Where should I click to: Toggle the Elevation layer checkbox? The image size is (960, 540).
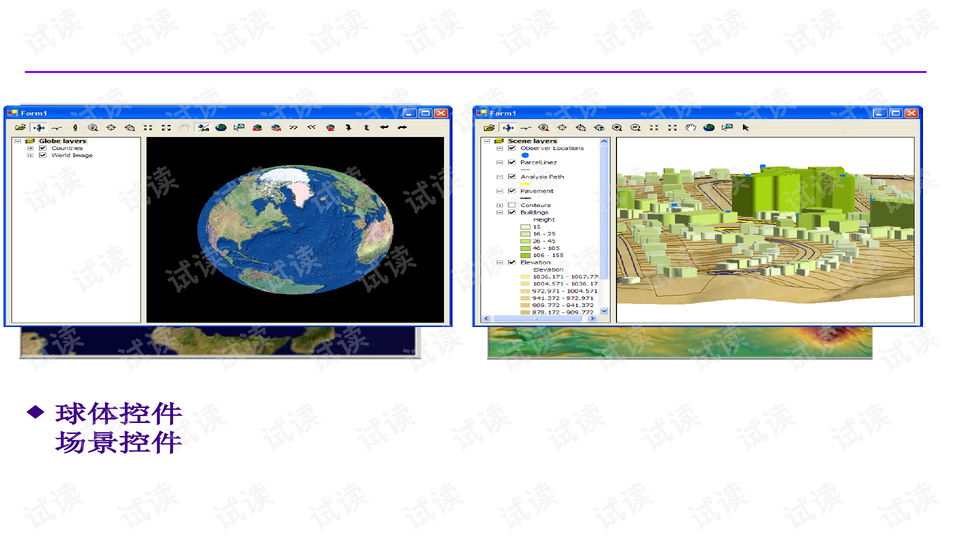[512, 262]
